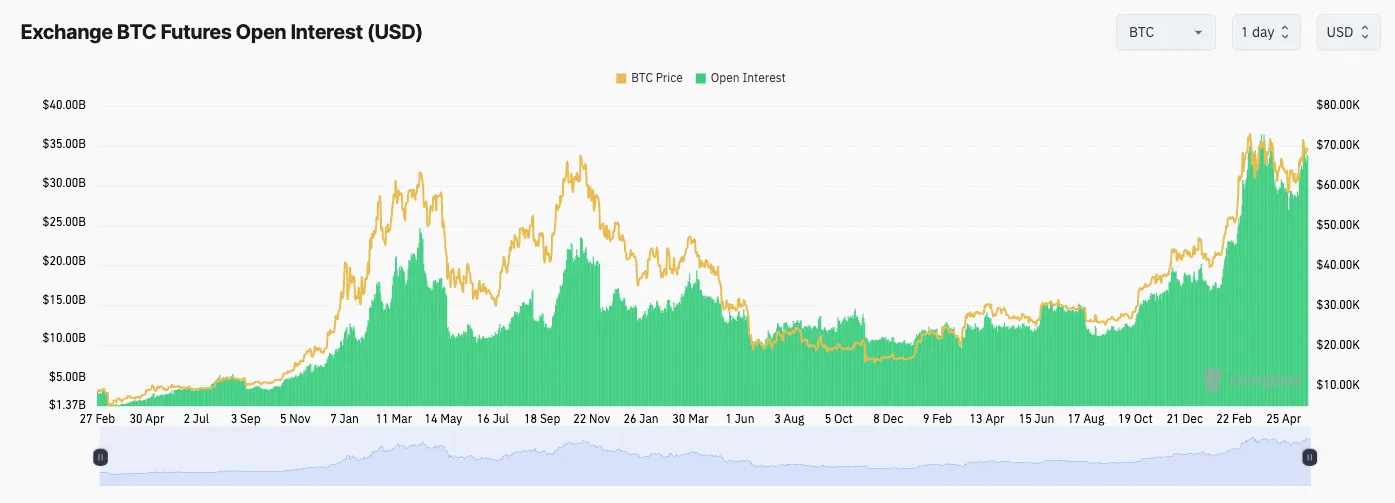The width and height of the screenshot is (1395, 503).
Task: Click the $35.00B open interest axis label
Action: [x=64, y=145]
